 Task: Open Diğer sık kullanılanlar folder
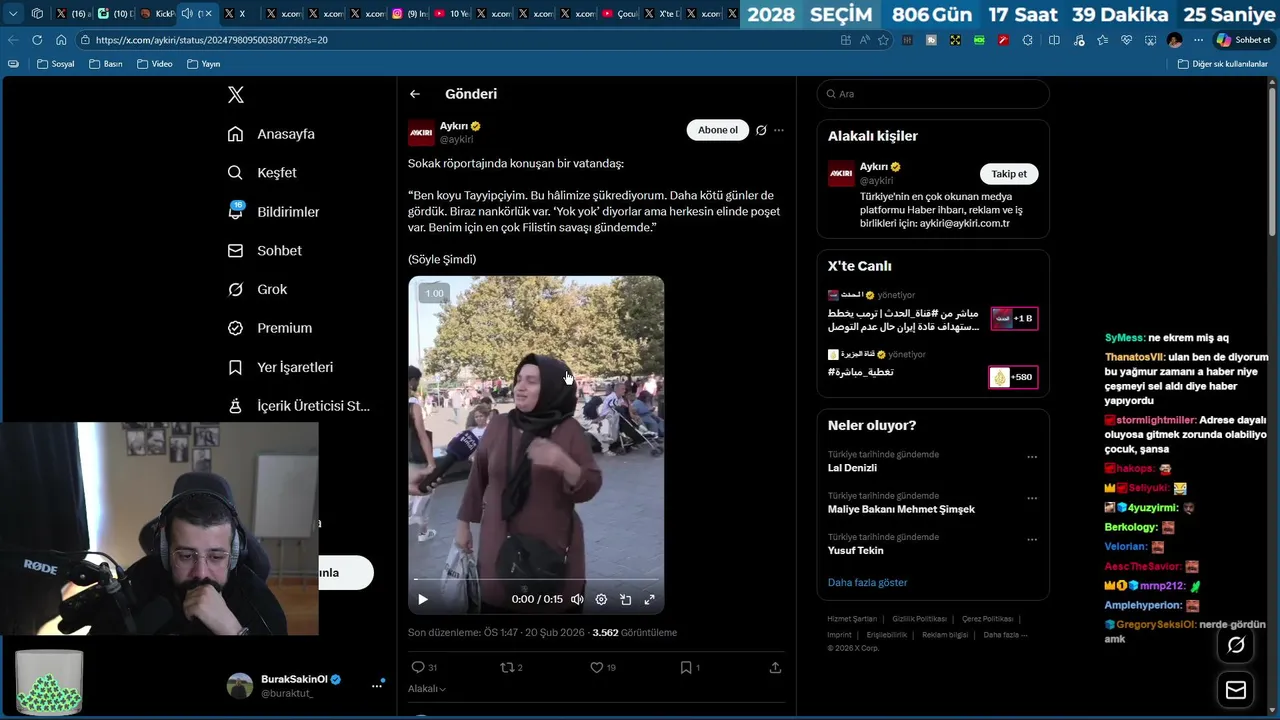(1222, 64)
